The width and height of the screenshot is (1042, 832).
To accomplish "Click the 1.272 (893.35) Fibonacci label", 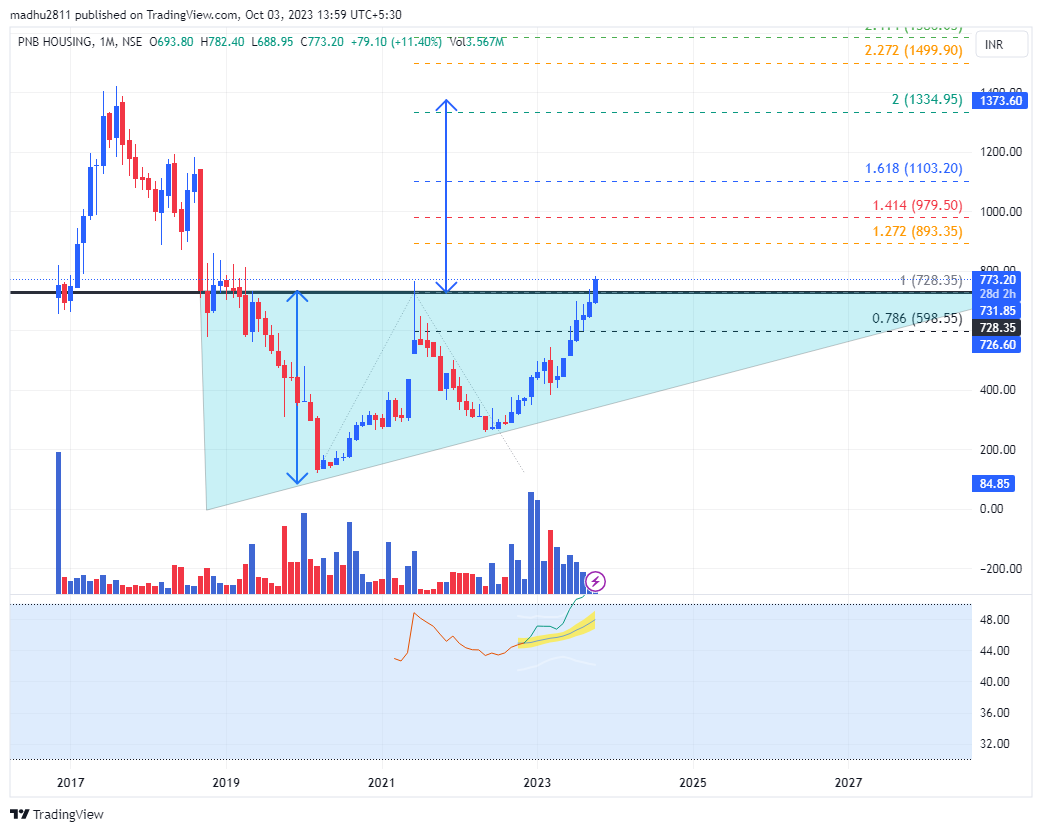I will 917,231.
